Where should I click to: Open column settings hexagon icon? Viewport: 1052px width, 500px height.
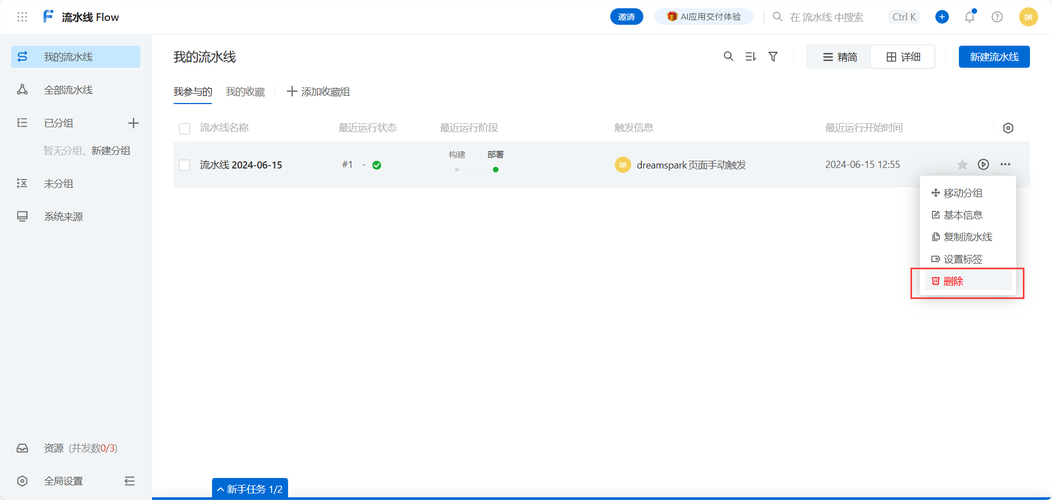click(1008, 128)
